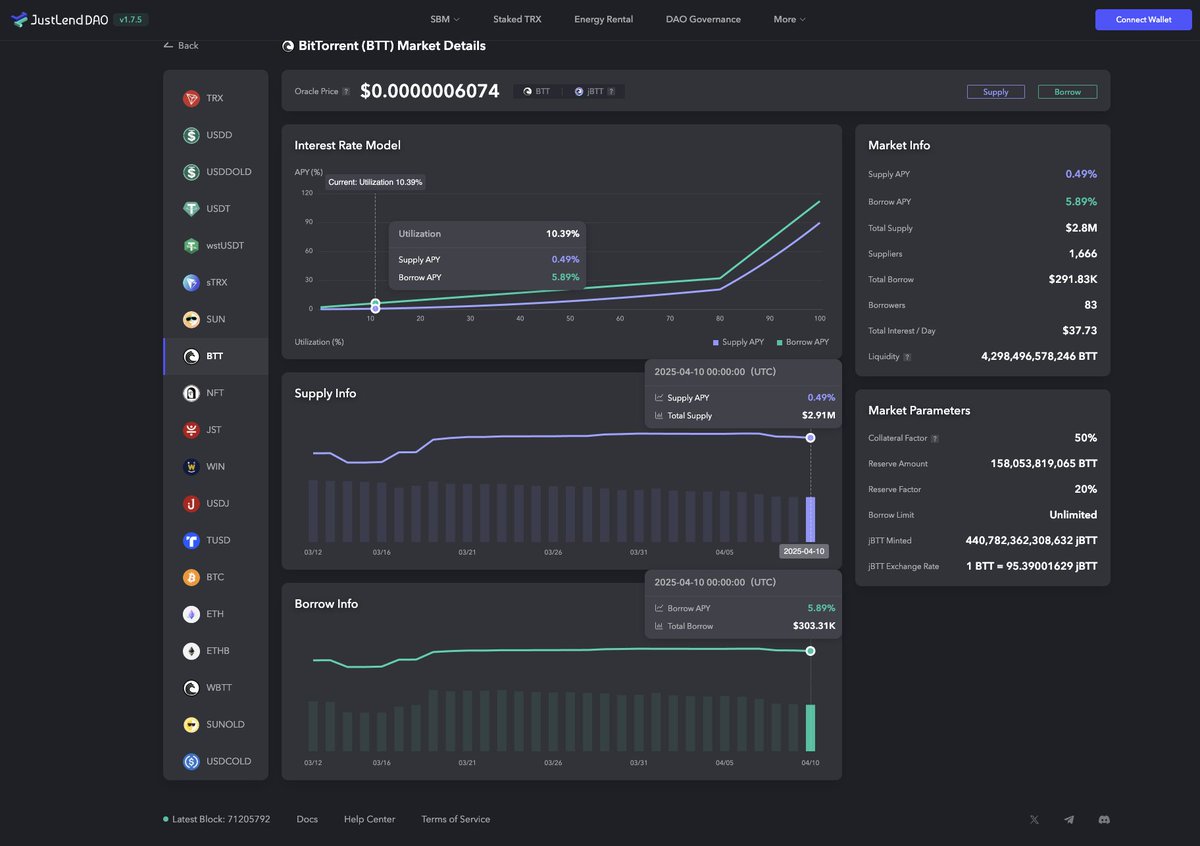Select the TRX token icon
The height and width of the screenshot is (846, 1200).
[x=191, y=98]
